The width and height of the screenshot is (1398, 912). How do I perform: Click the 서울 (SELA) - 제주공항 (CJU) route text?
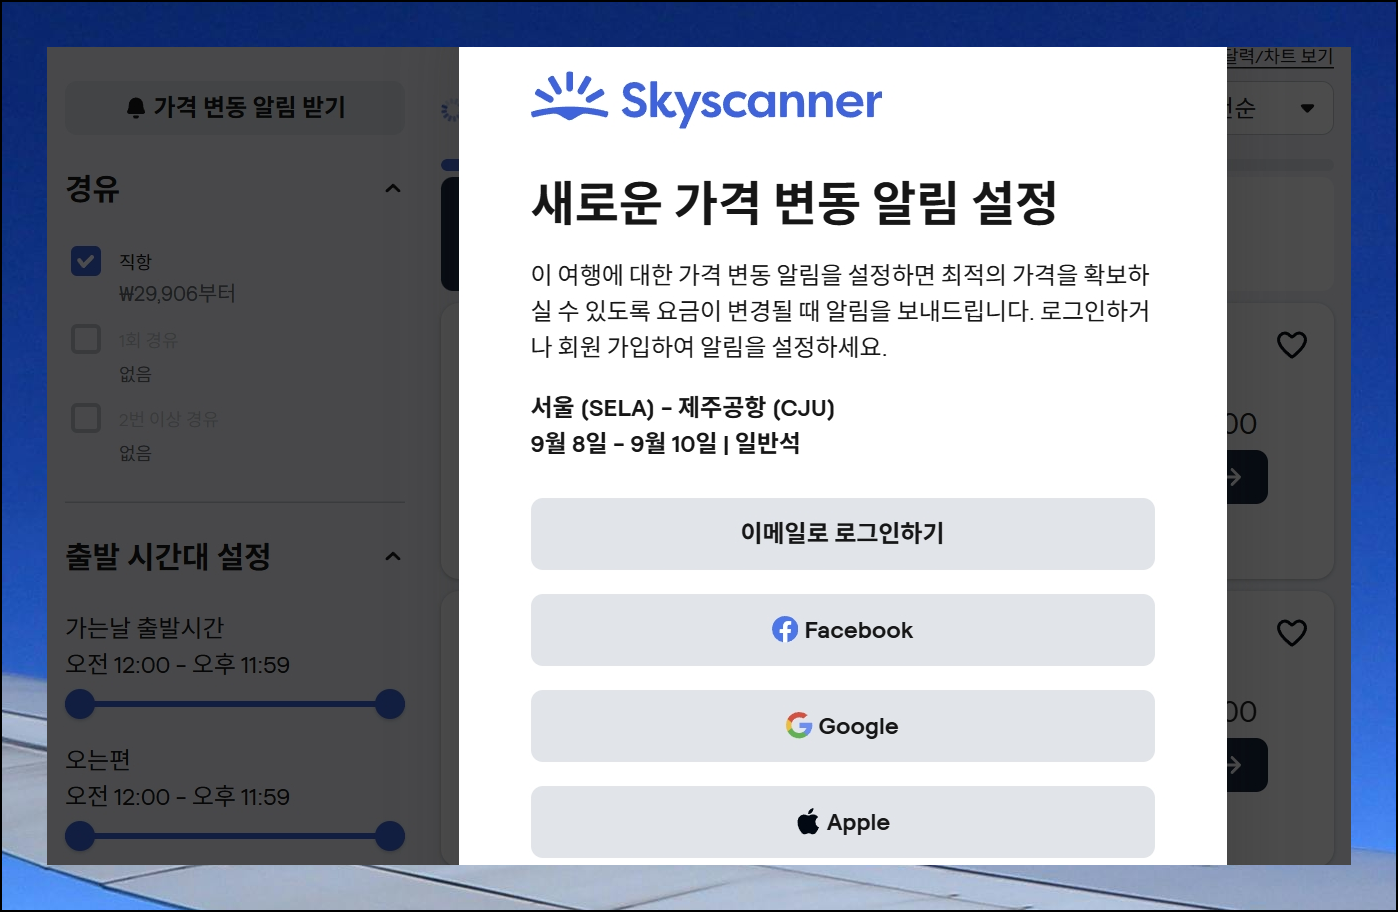(x=682, y=407)
